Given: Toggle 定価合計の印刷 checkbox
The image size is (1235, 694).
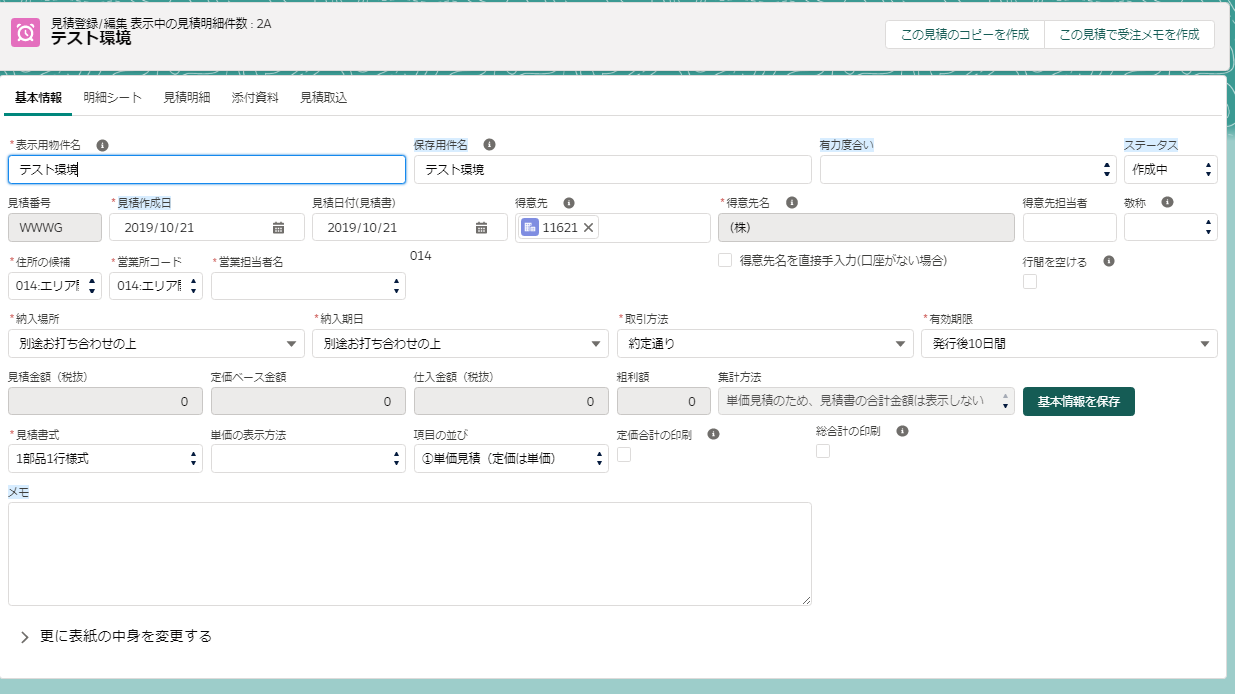Looking at the screenshot, I should pos(624,455).
